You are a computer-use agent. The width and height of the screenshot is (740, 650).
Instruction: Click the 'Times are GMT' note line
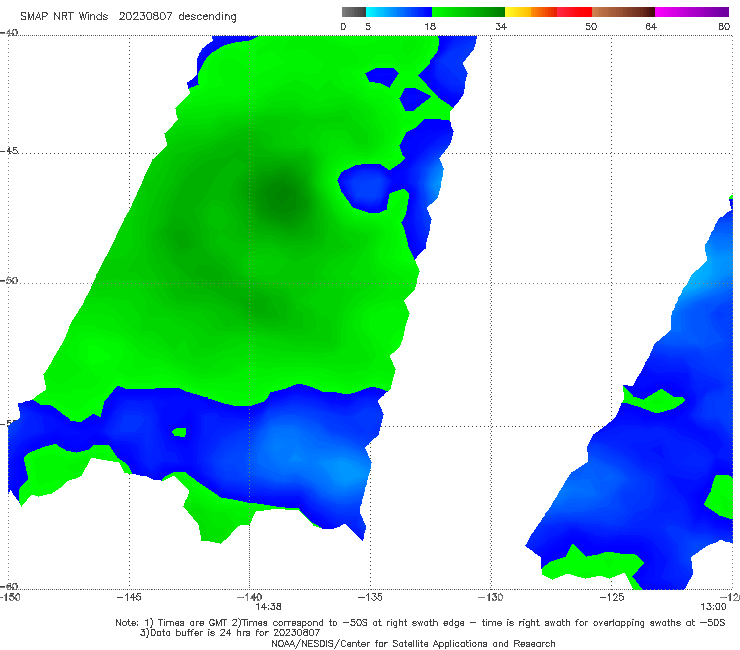(420, 623)
